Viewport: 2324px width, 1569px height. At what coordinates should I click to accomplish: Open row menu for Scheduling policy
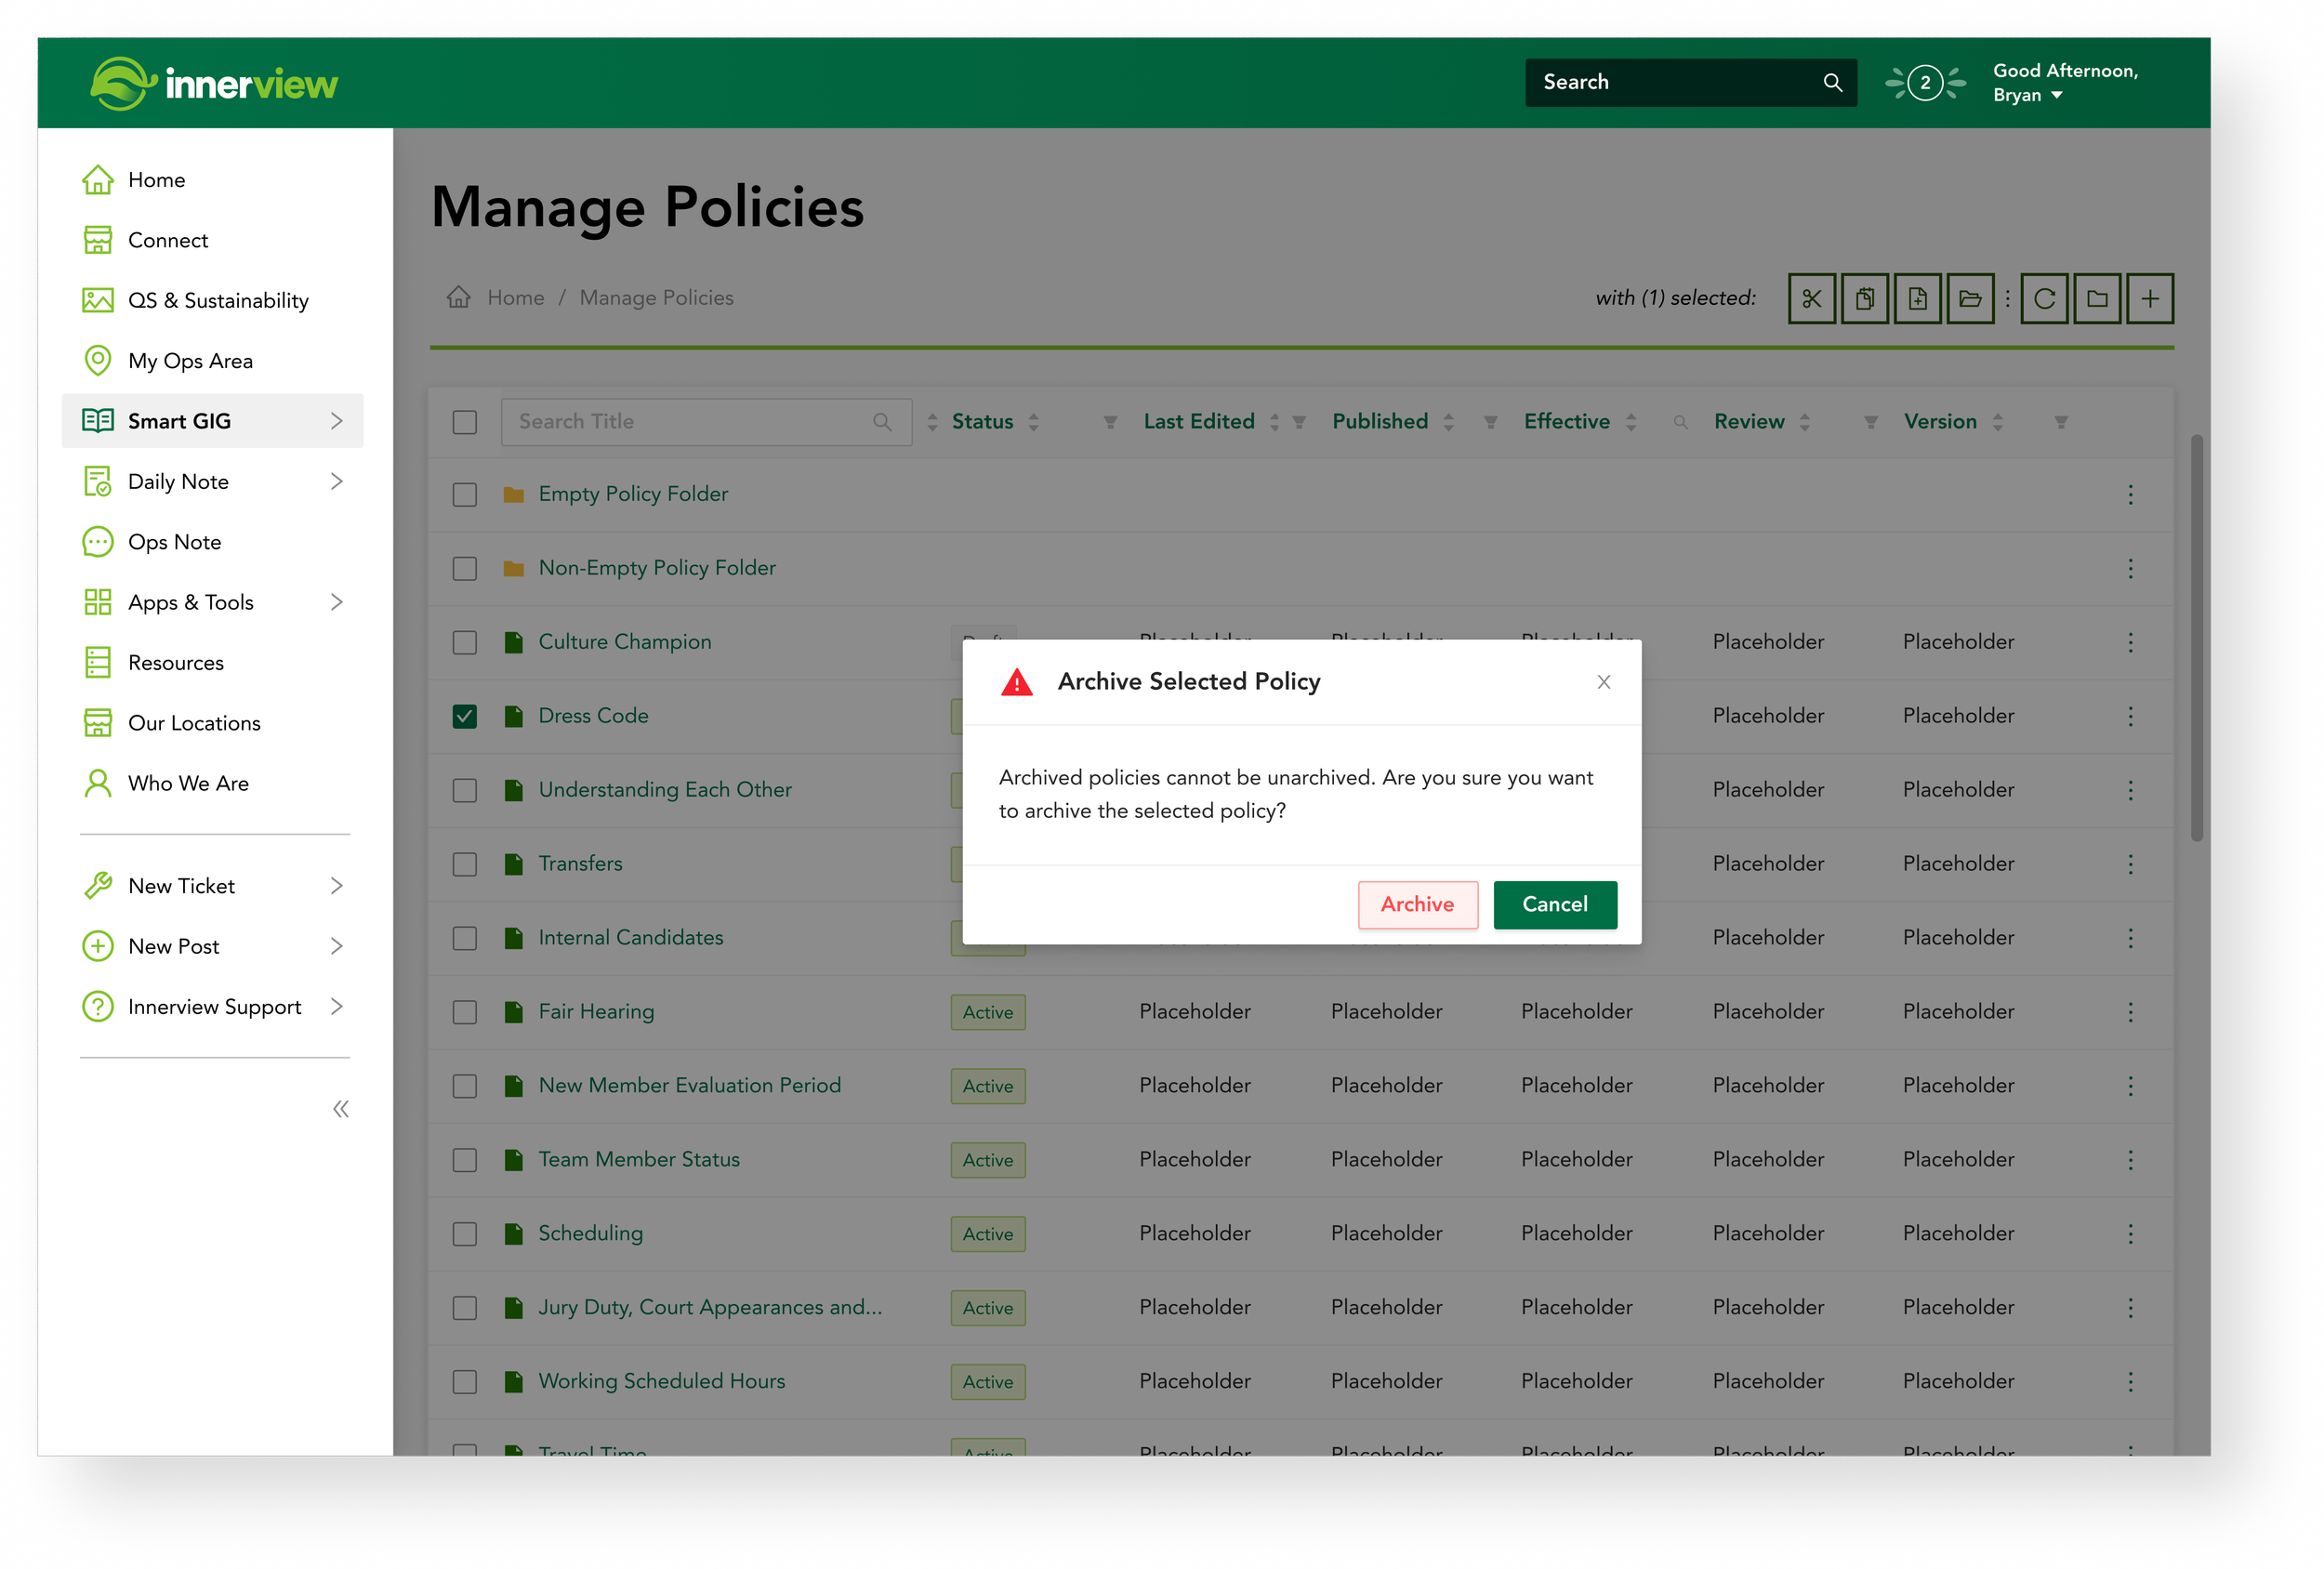click(x=2130, y=1234)
